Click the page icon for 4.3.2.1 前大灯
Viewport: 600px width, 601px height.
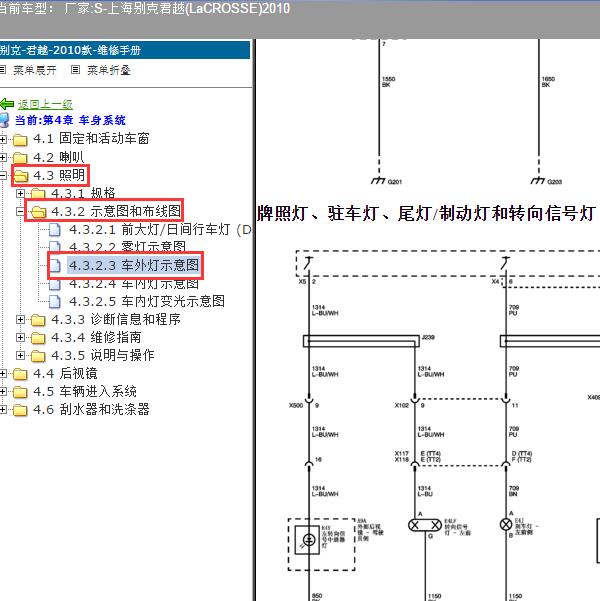coord(54,230)
